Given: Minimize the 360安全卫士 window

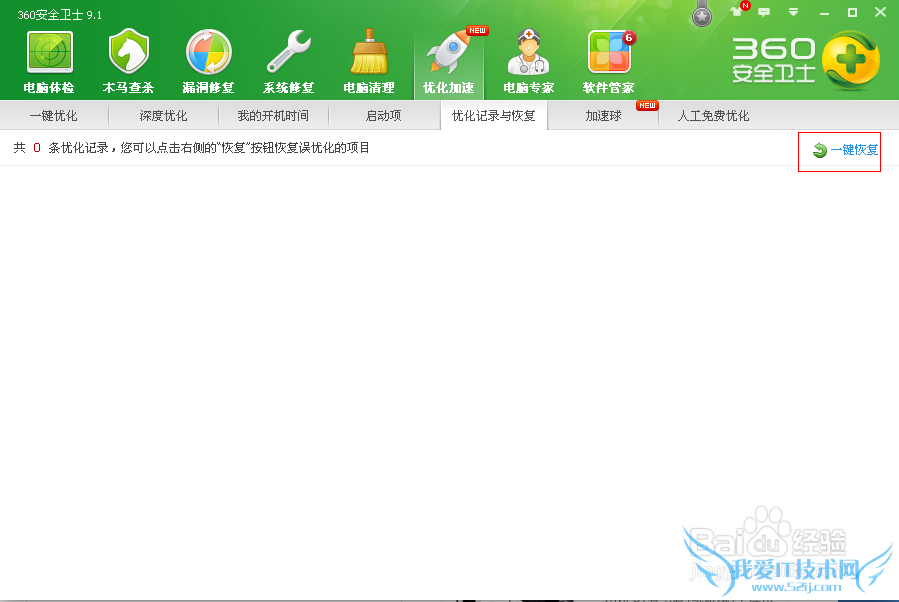Looking at the screenshot, I should tap(824, 13).
